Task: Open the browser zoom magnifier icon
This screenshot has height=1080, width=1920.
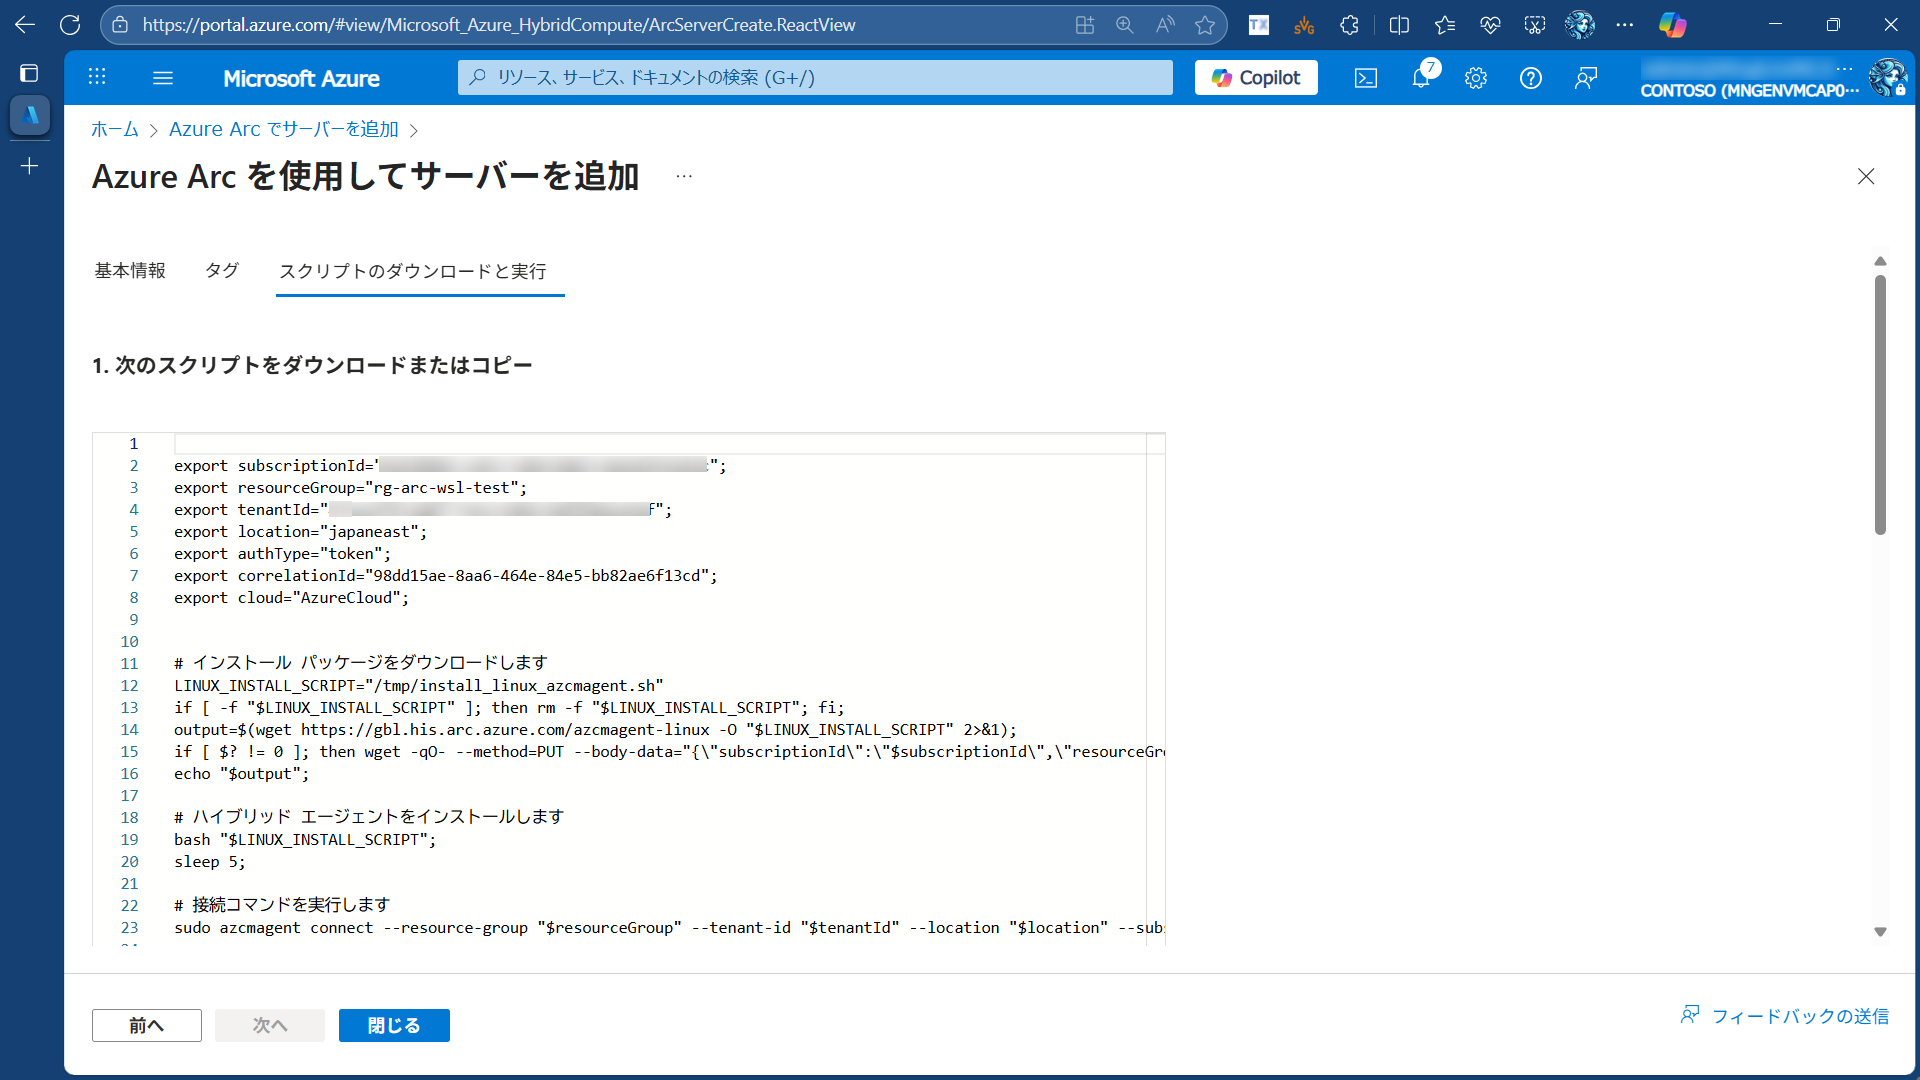Action: pyautogui.click(x=1125, y=25)
